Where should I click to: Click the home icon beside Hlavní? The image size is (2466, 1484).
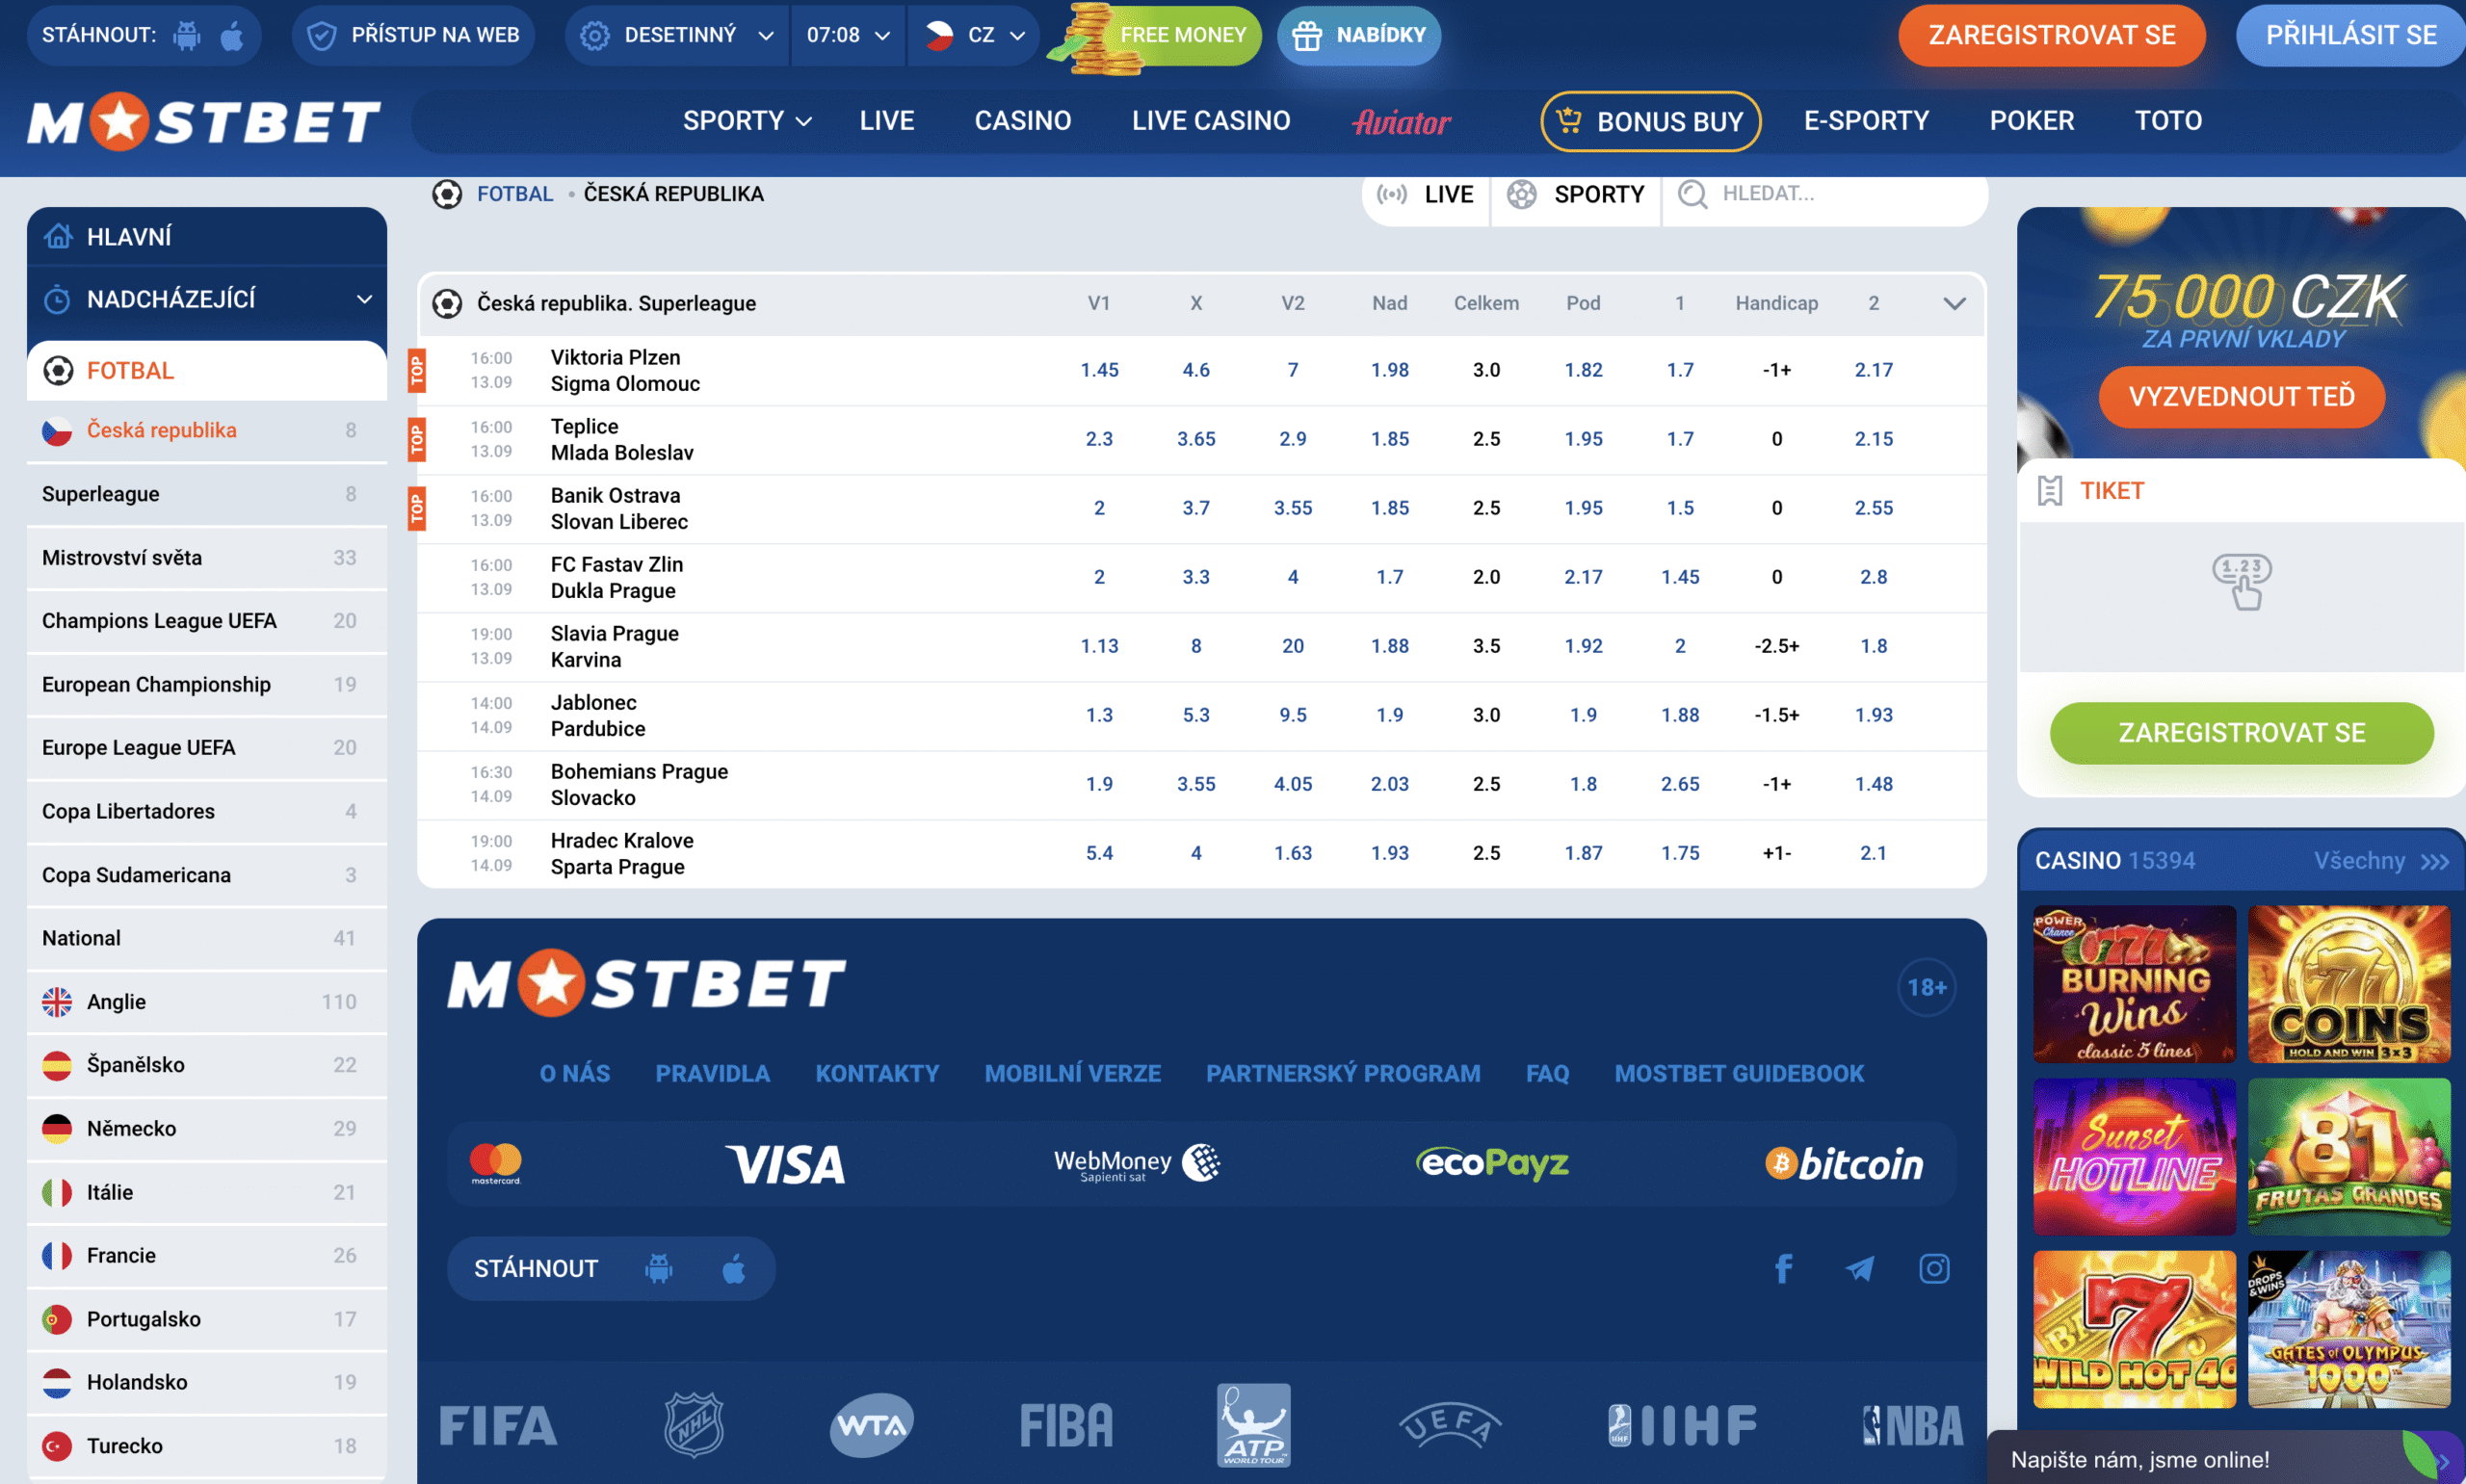(x=58, y=236)
